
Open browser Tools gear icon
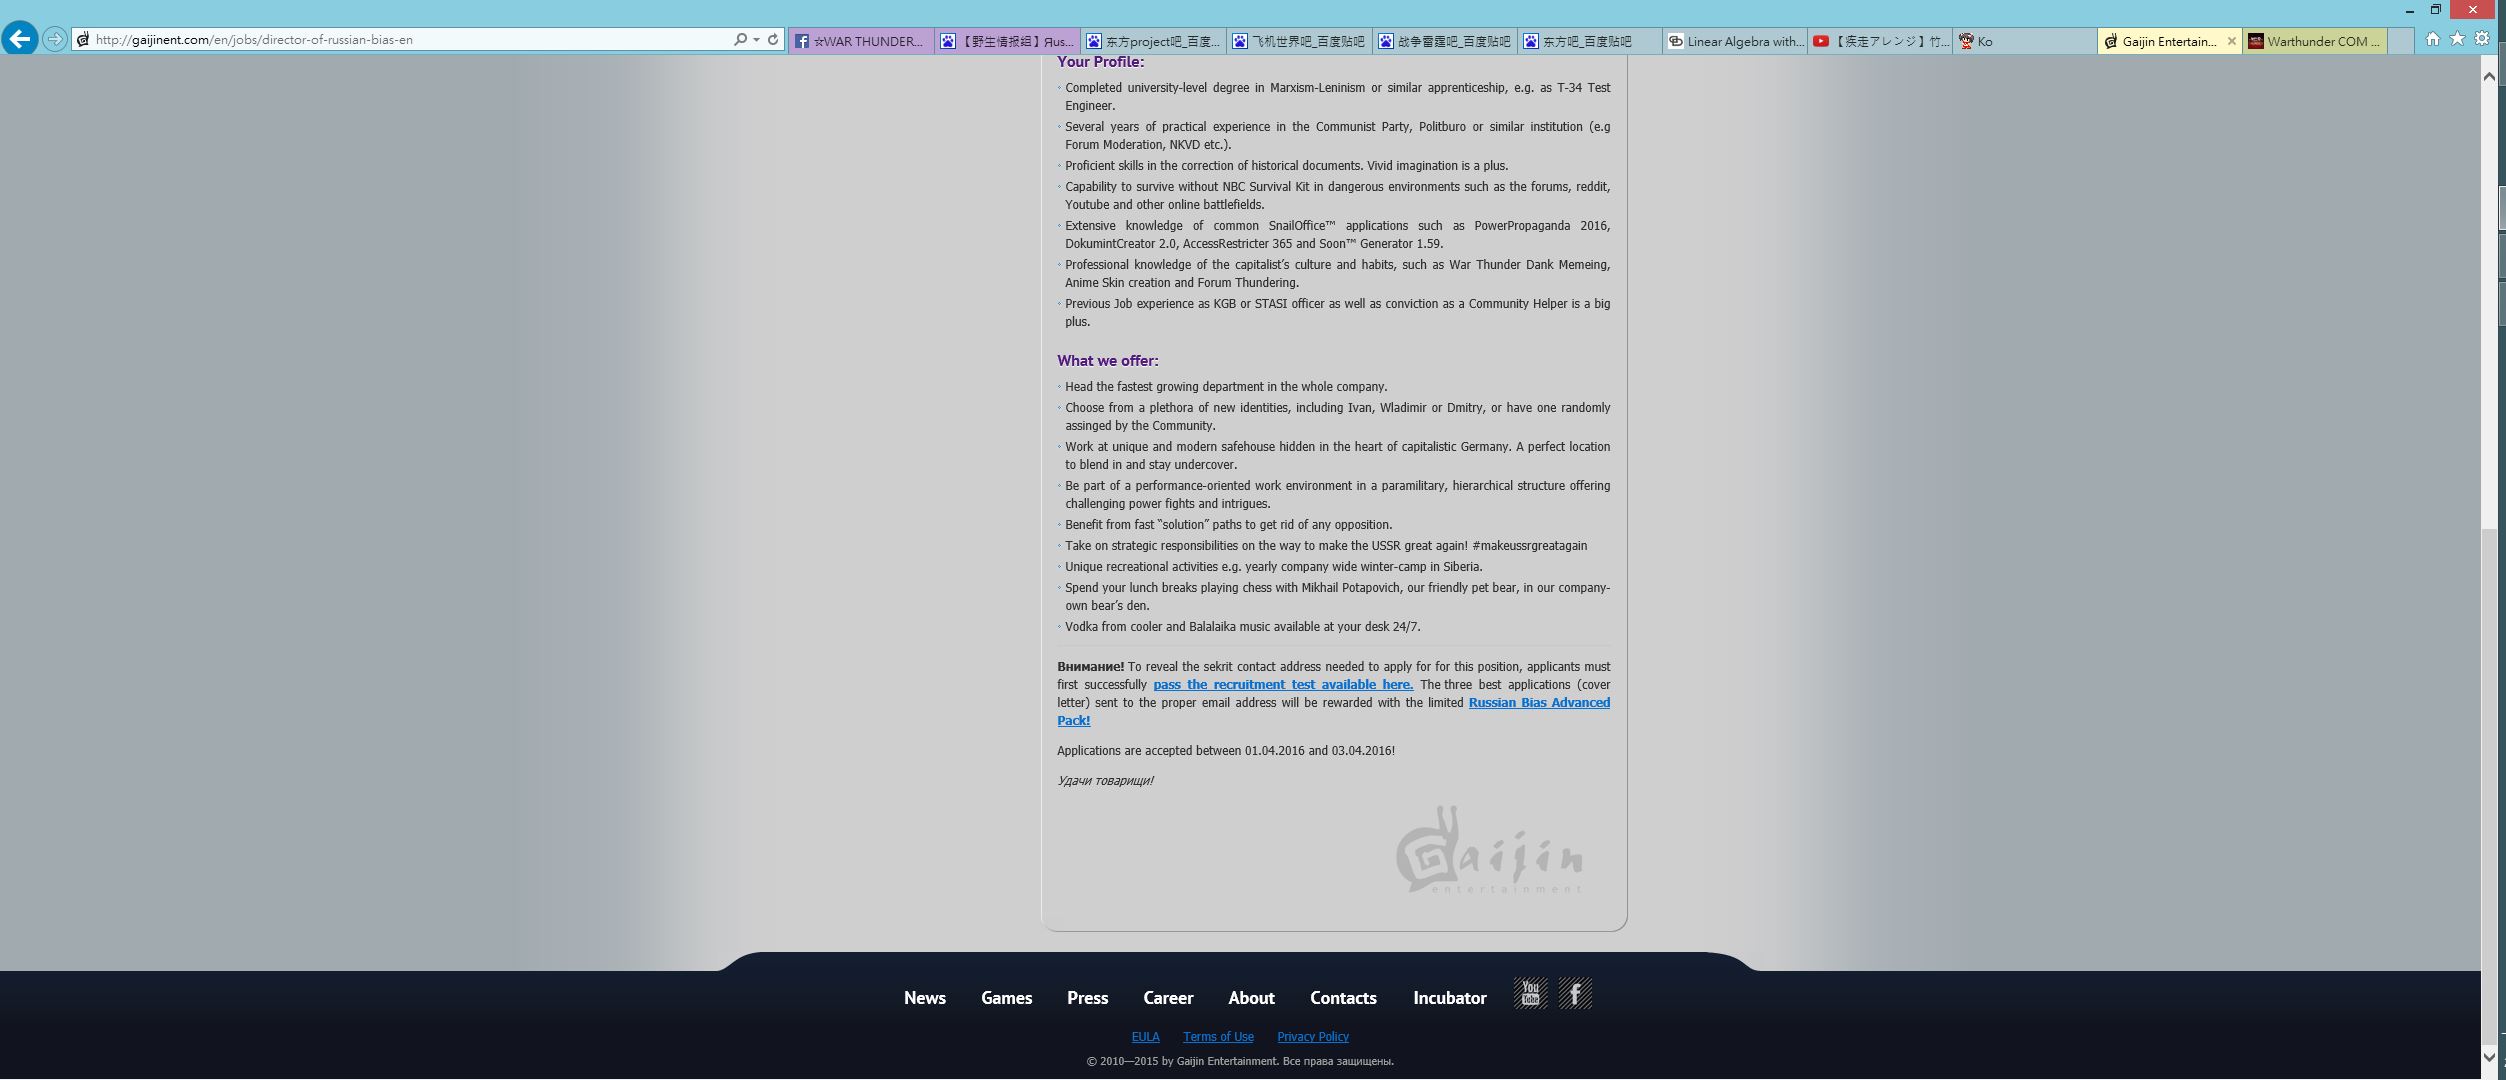(x=2482, y=39)
